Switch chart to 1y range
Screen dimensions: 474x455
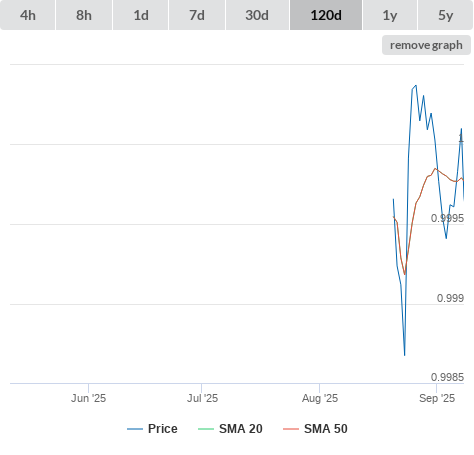click(390, 15)
